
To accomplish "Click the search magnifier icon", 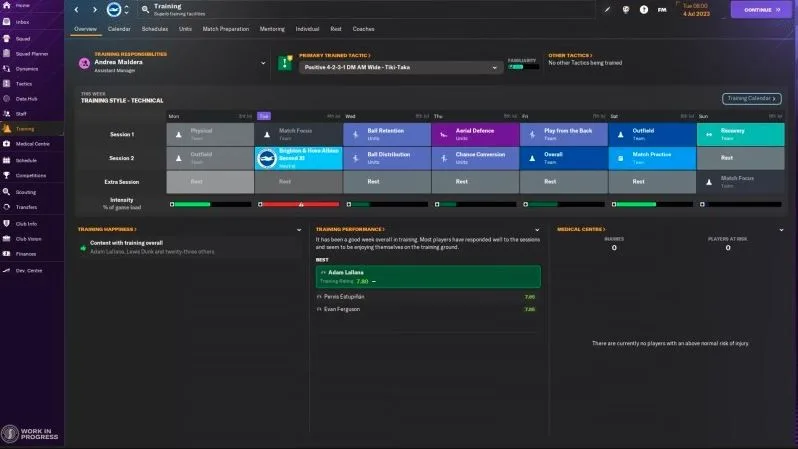I will pos(145,9).
